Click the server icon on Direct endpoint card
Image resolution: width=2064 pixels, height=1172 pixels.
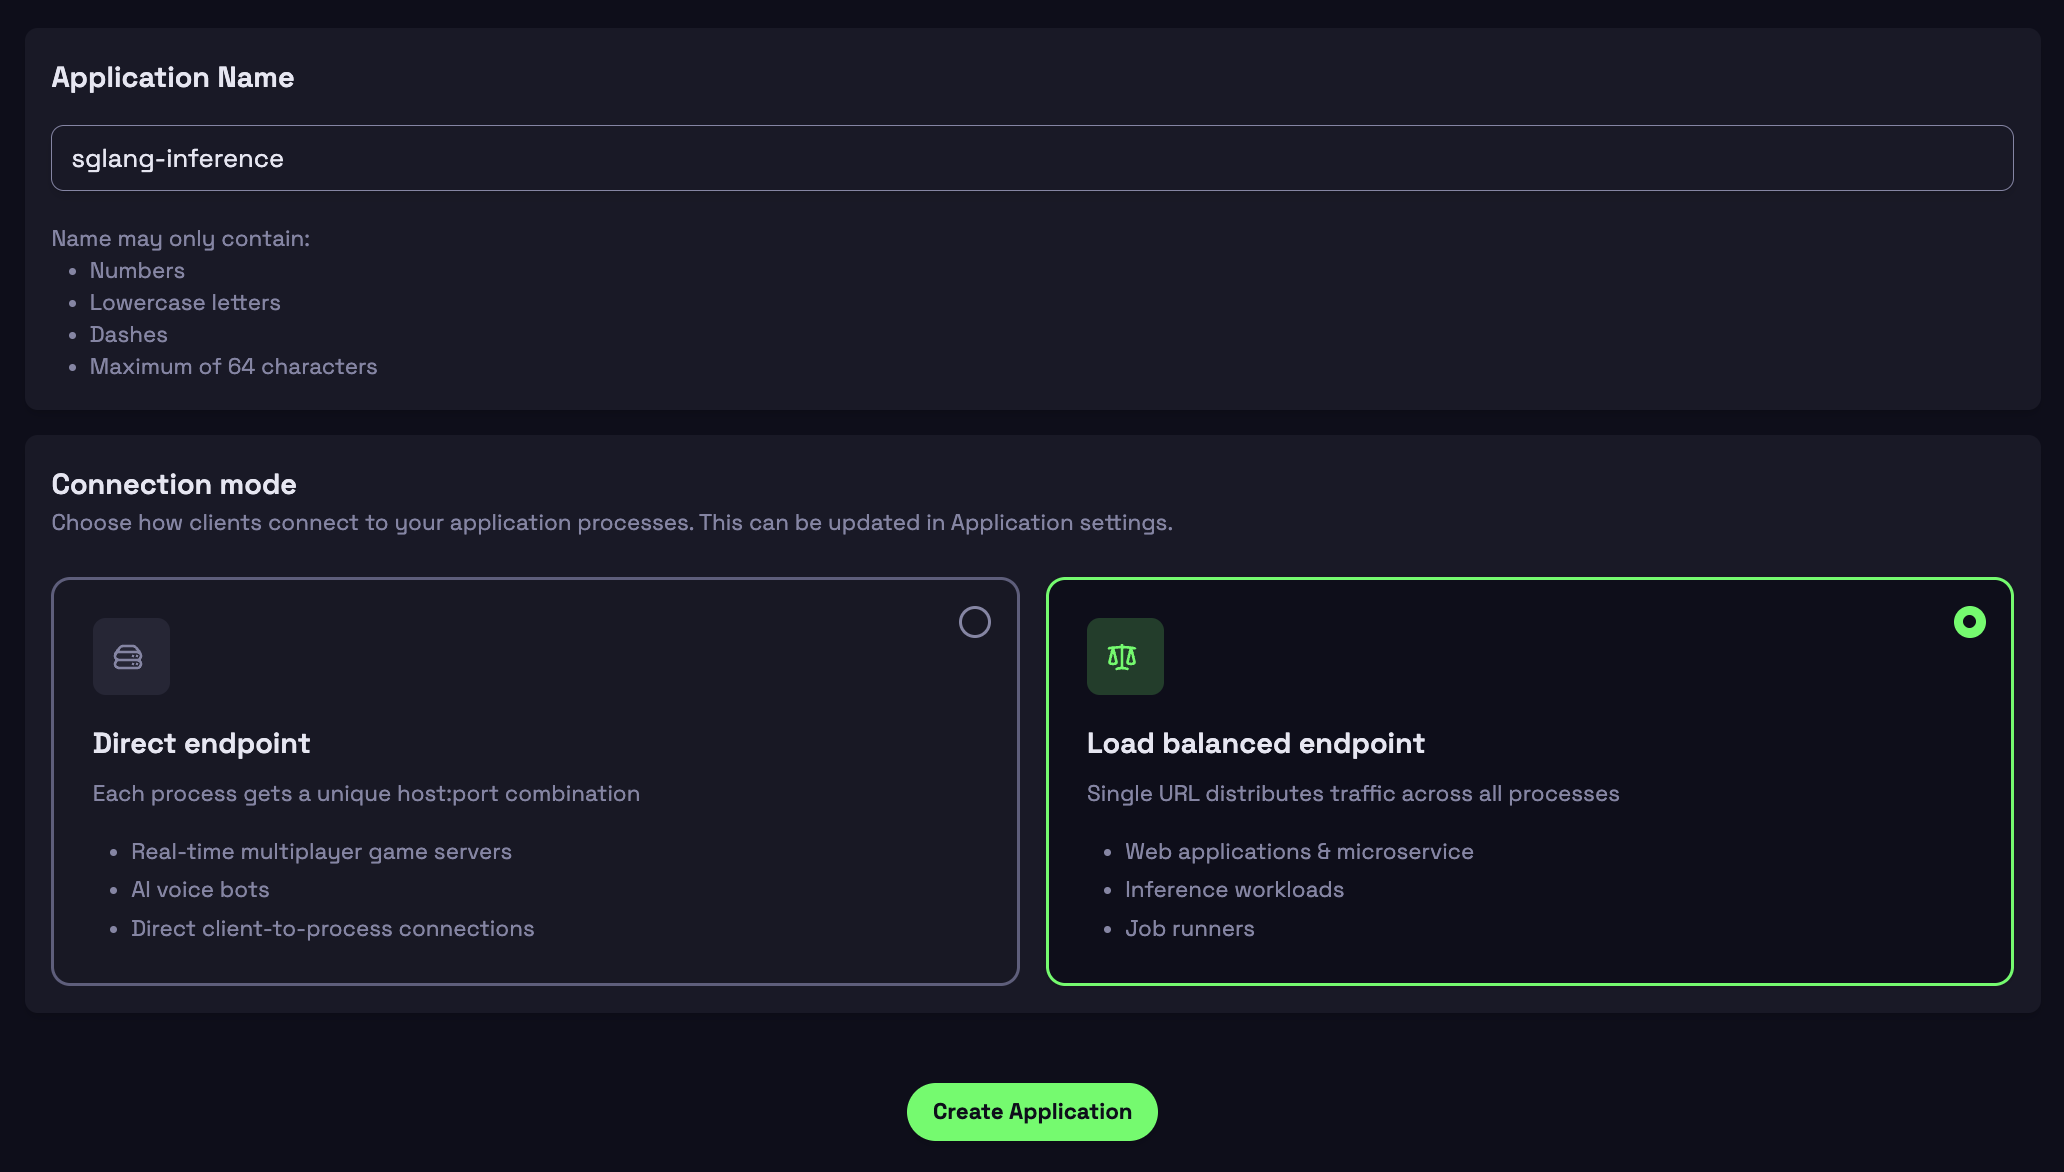point(130,656)
